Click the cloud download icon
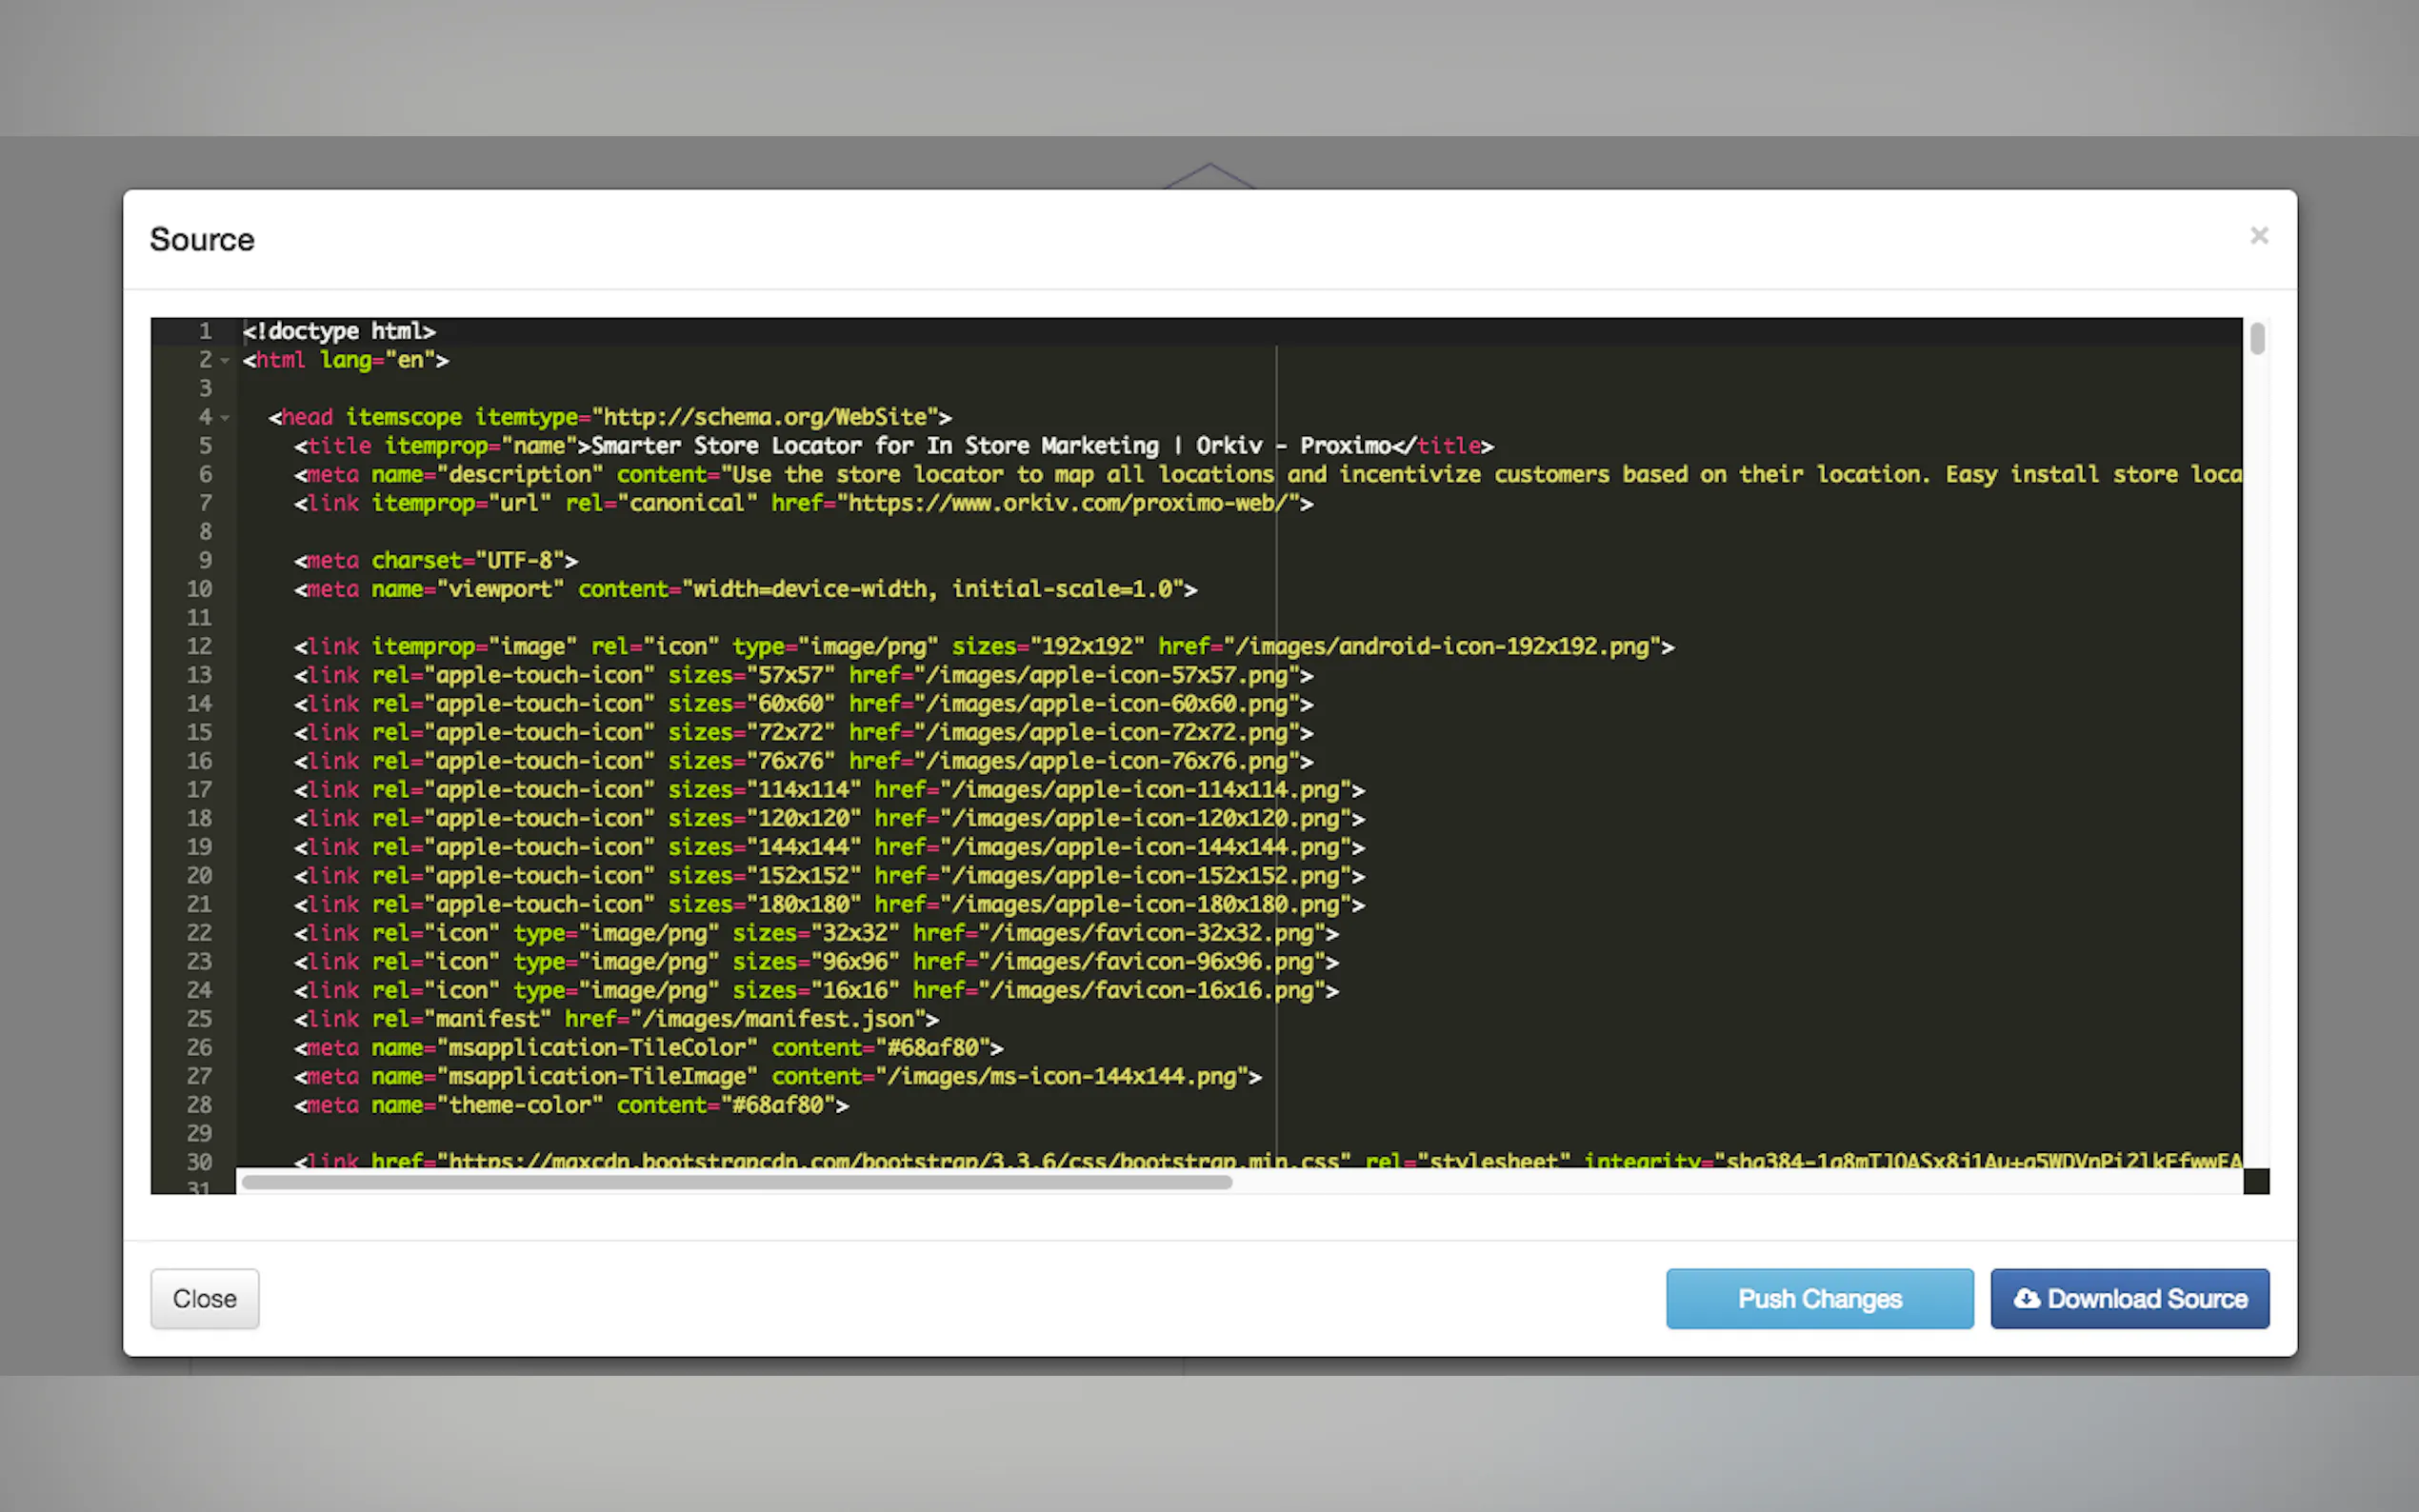2419x1512 pixels. tap(2026, 1298)
